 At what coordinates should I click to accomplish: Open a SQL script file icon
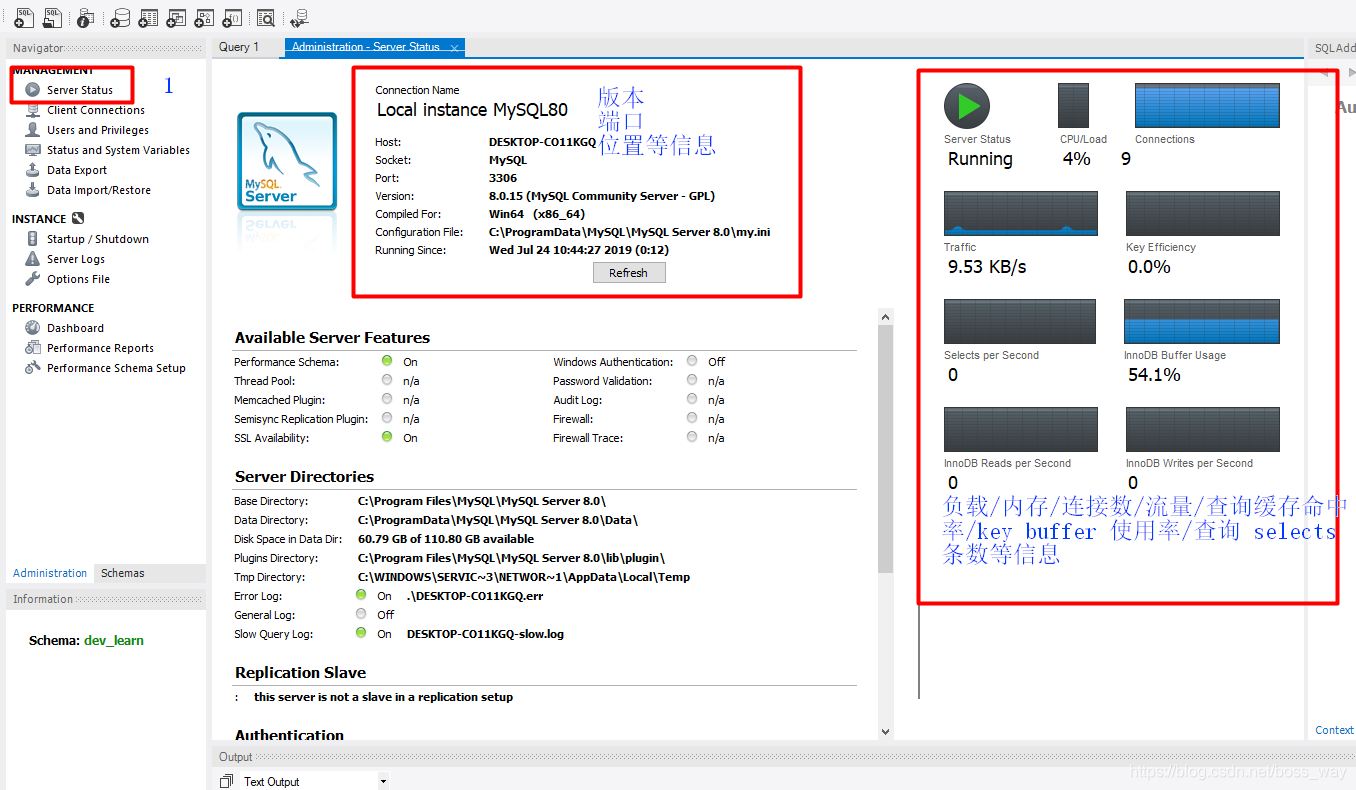pos(52,17)
